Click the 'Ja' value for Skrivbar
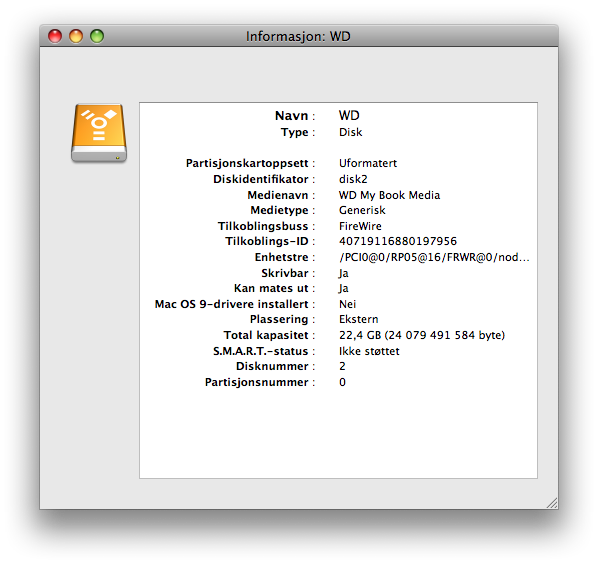 (x=343, y=273)
